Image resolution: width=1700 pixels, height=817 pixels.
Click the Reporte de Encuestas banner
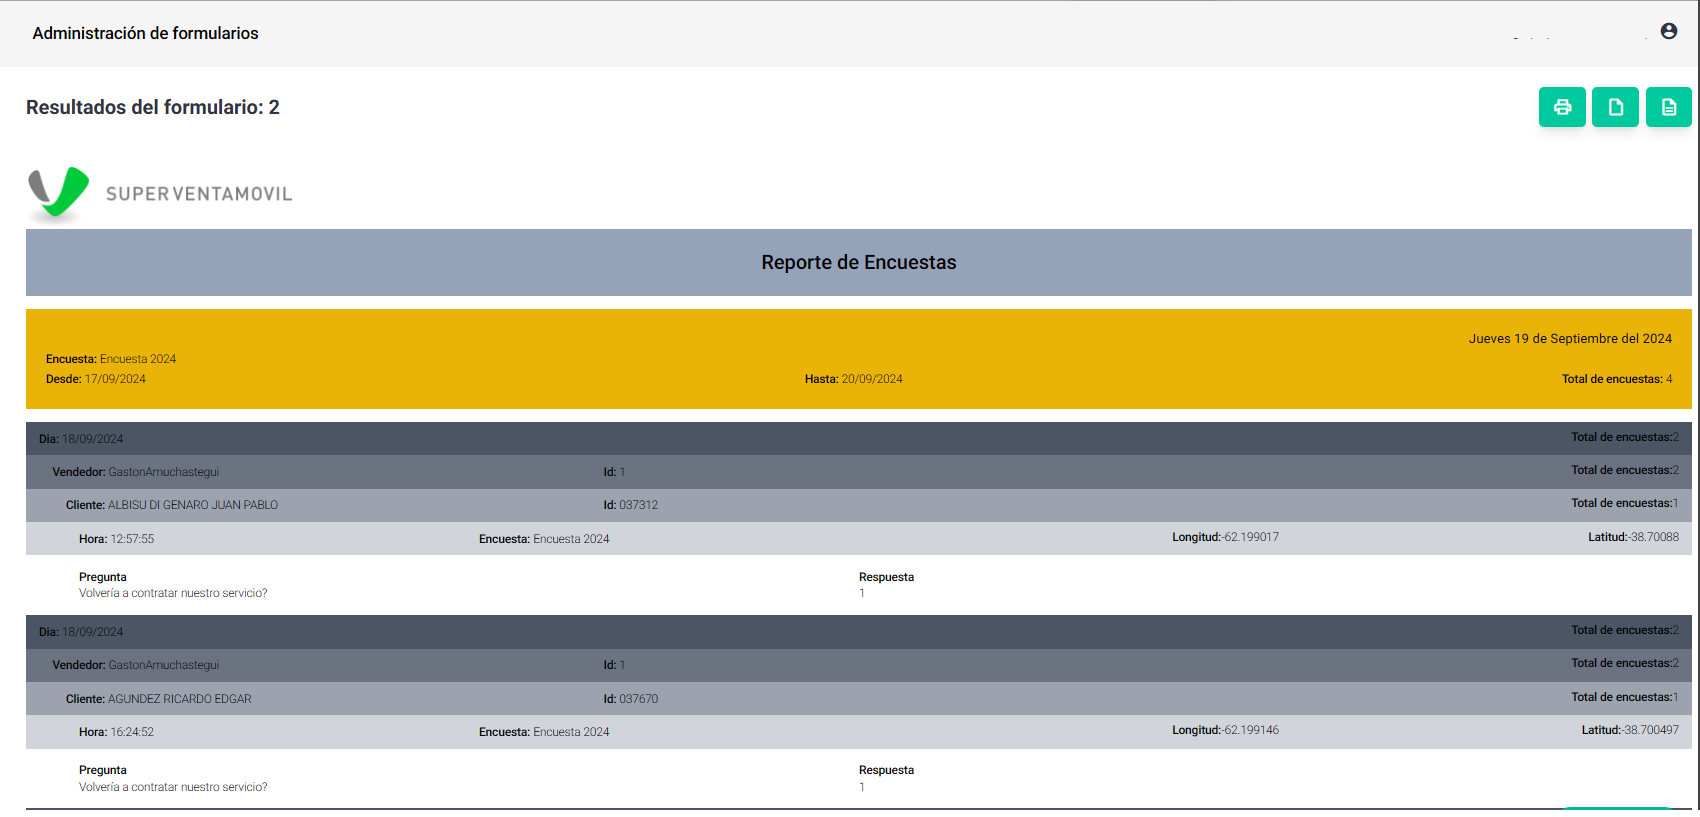tap(859, 262)
